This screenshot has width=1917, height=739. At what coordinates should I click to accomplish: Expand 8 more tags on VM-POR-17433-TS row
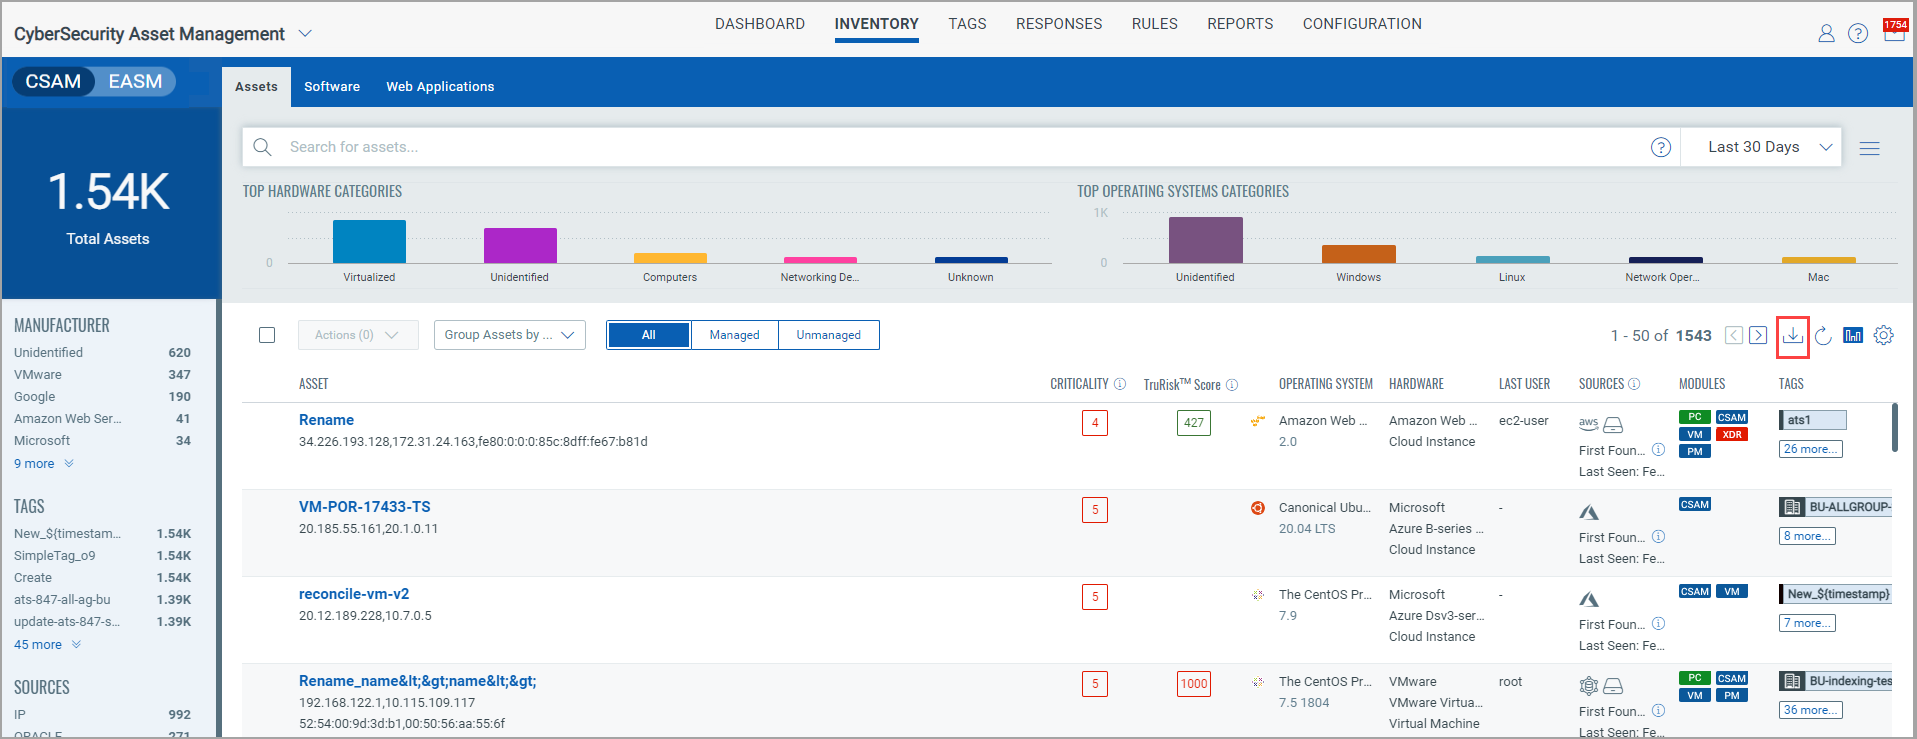coord(1807,536)
